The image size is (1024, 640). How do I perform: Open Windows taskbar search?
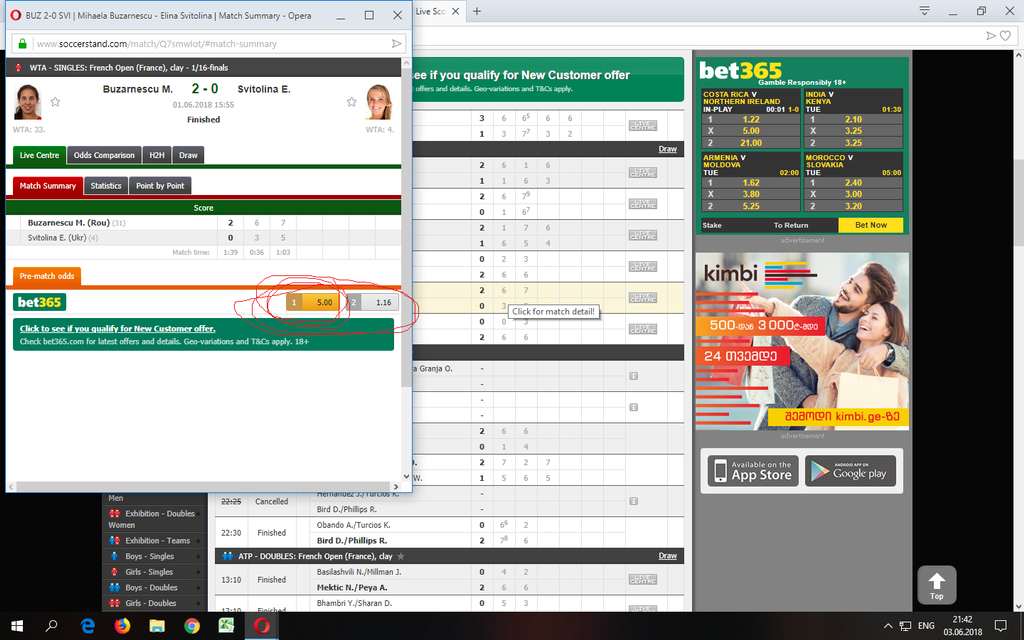click(x=52, y=626)
